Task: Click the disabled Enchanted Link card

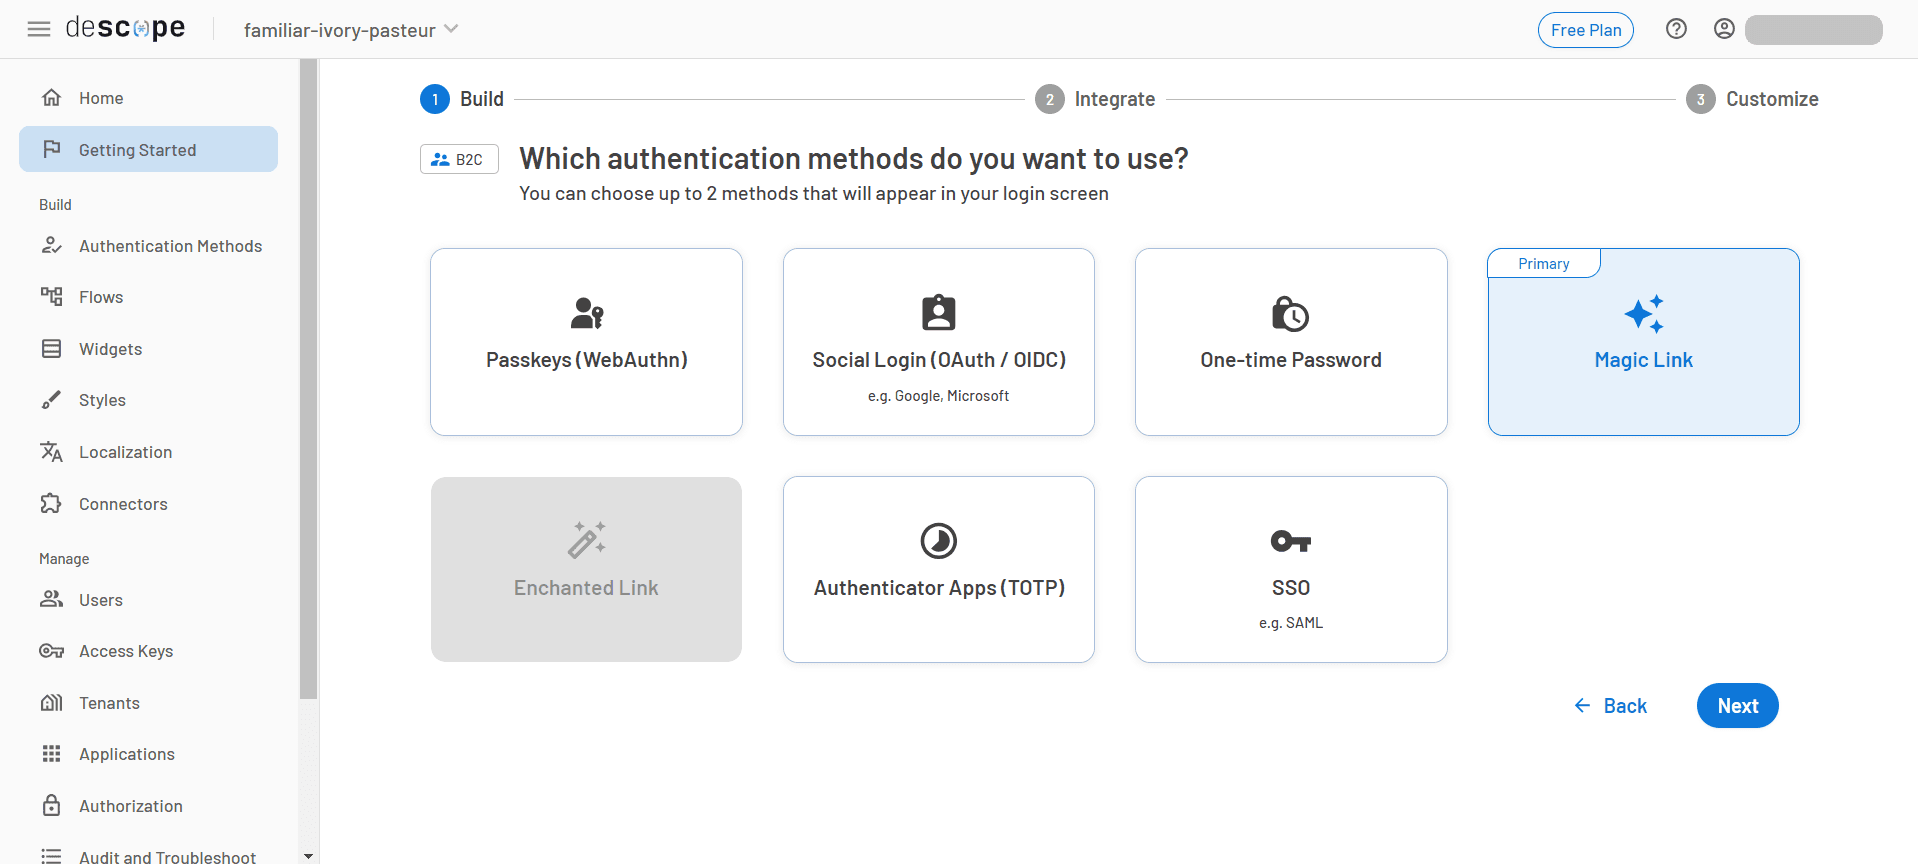Action: [586, 569]
